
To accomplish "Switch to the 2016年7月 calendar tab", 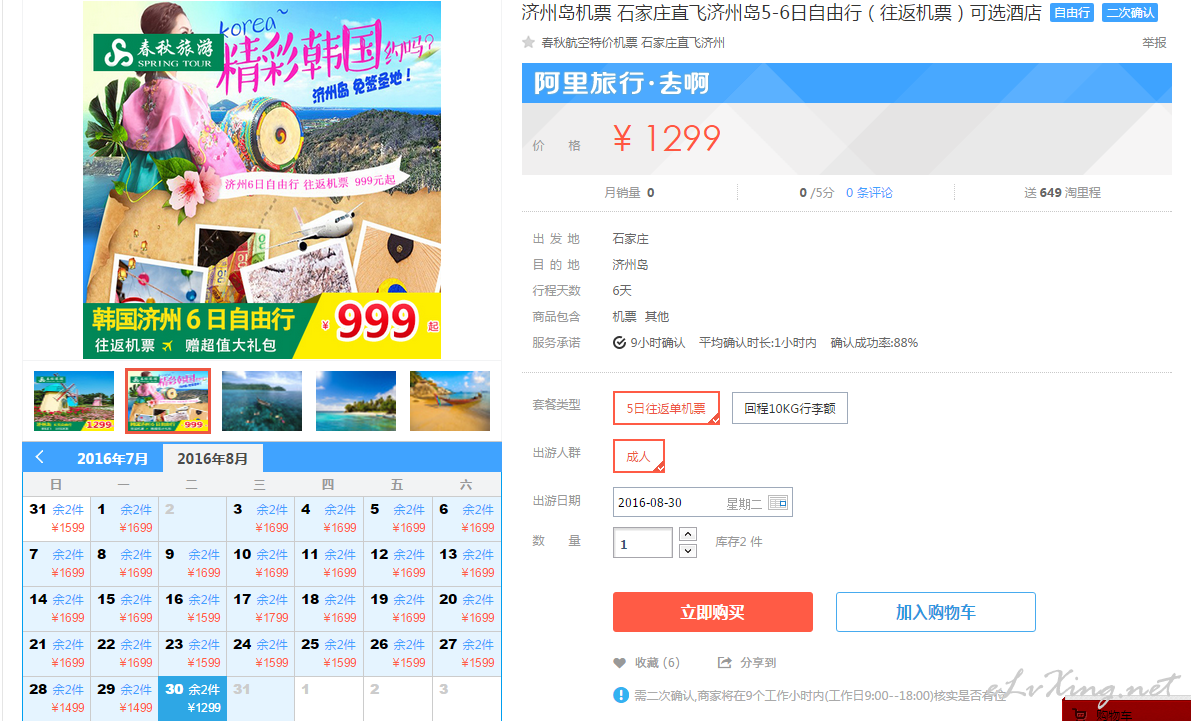I will [112, 458].
